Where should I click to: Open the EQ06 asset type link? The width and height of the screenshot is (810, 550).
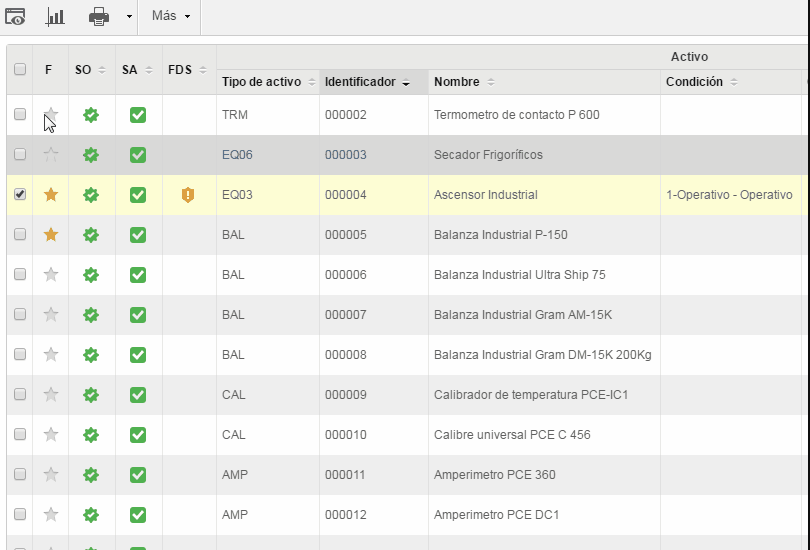pyautogui.click(x=237, y=154)
